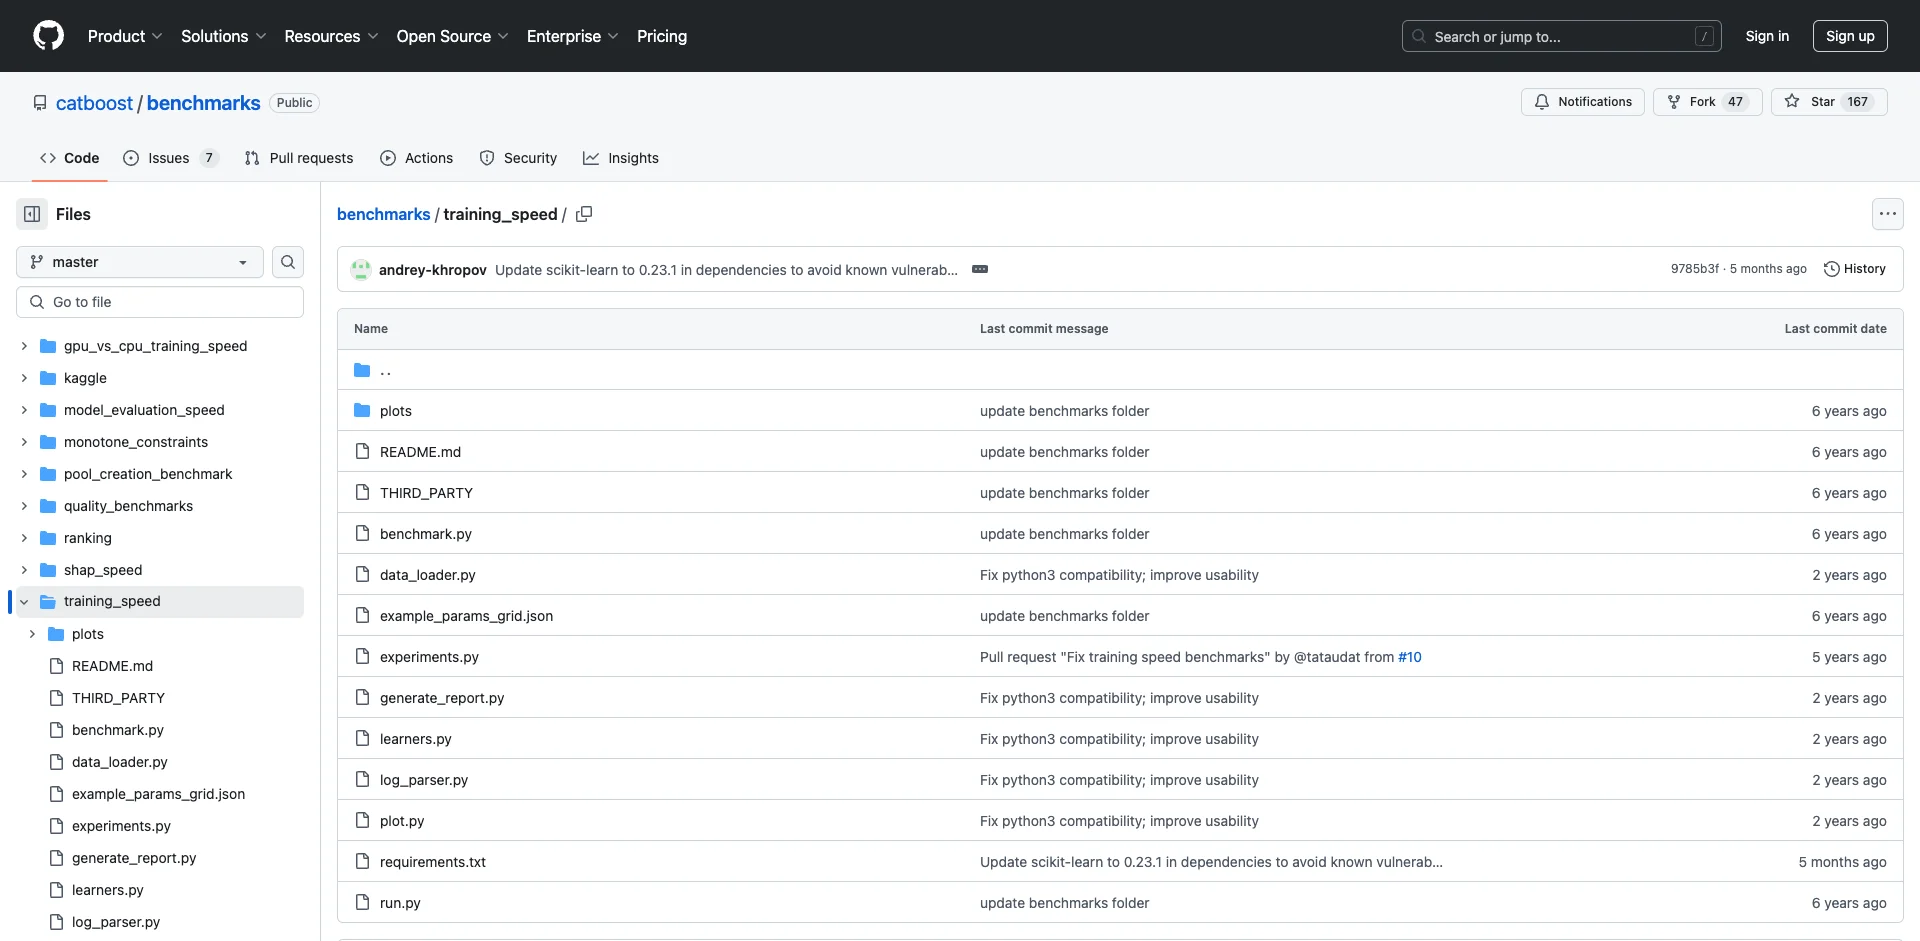Click the Pricing link
The image size is (1920, 941).
[x=662, y=36]
